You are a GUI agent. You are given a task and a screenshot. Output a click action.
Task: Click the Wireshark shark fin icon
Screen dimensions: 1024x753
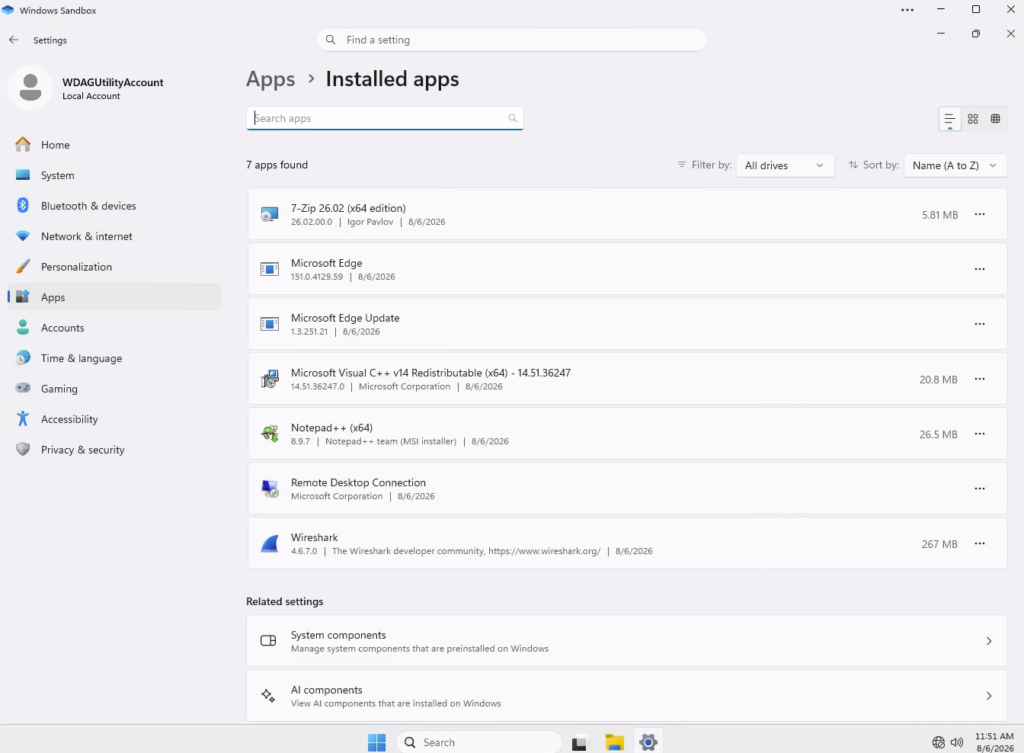(x=269, y=543)
